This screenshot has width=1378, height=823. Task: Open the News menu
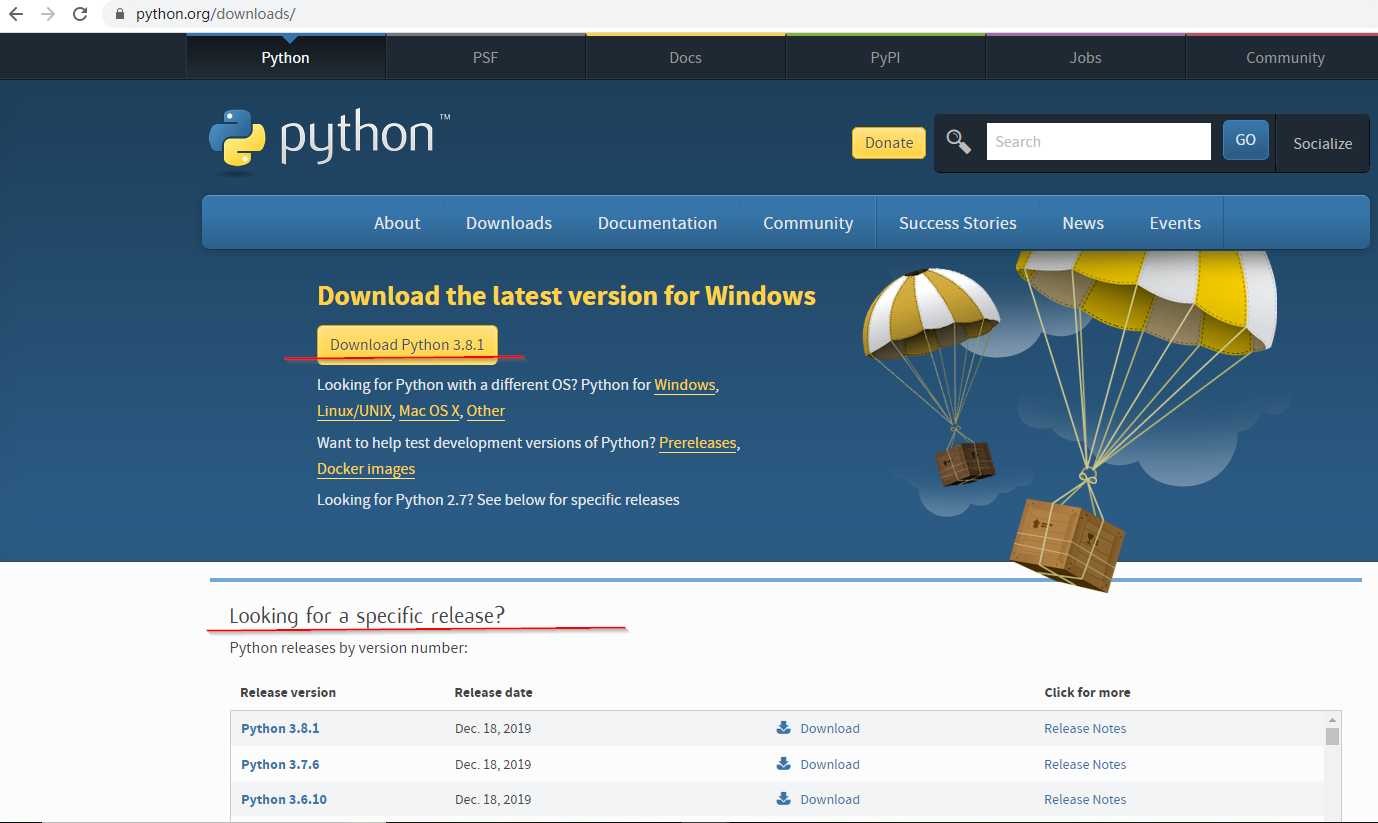(1083, 223)
